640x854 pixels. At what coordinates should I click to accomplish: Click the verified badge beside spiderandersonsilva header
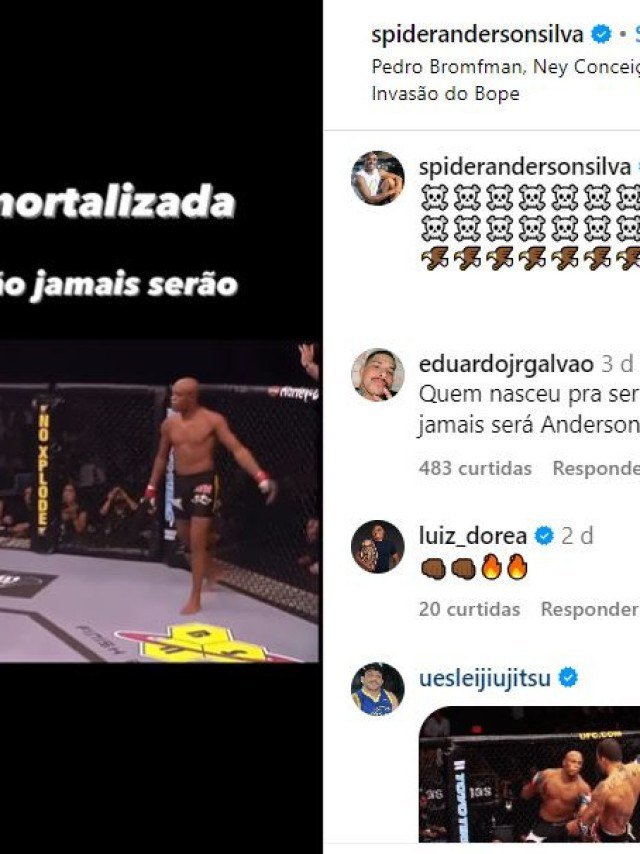(x=601, y=35)
